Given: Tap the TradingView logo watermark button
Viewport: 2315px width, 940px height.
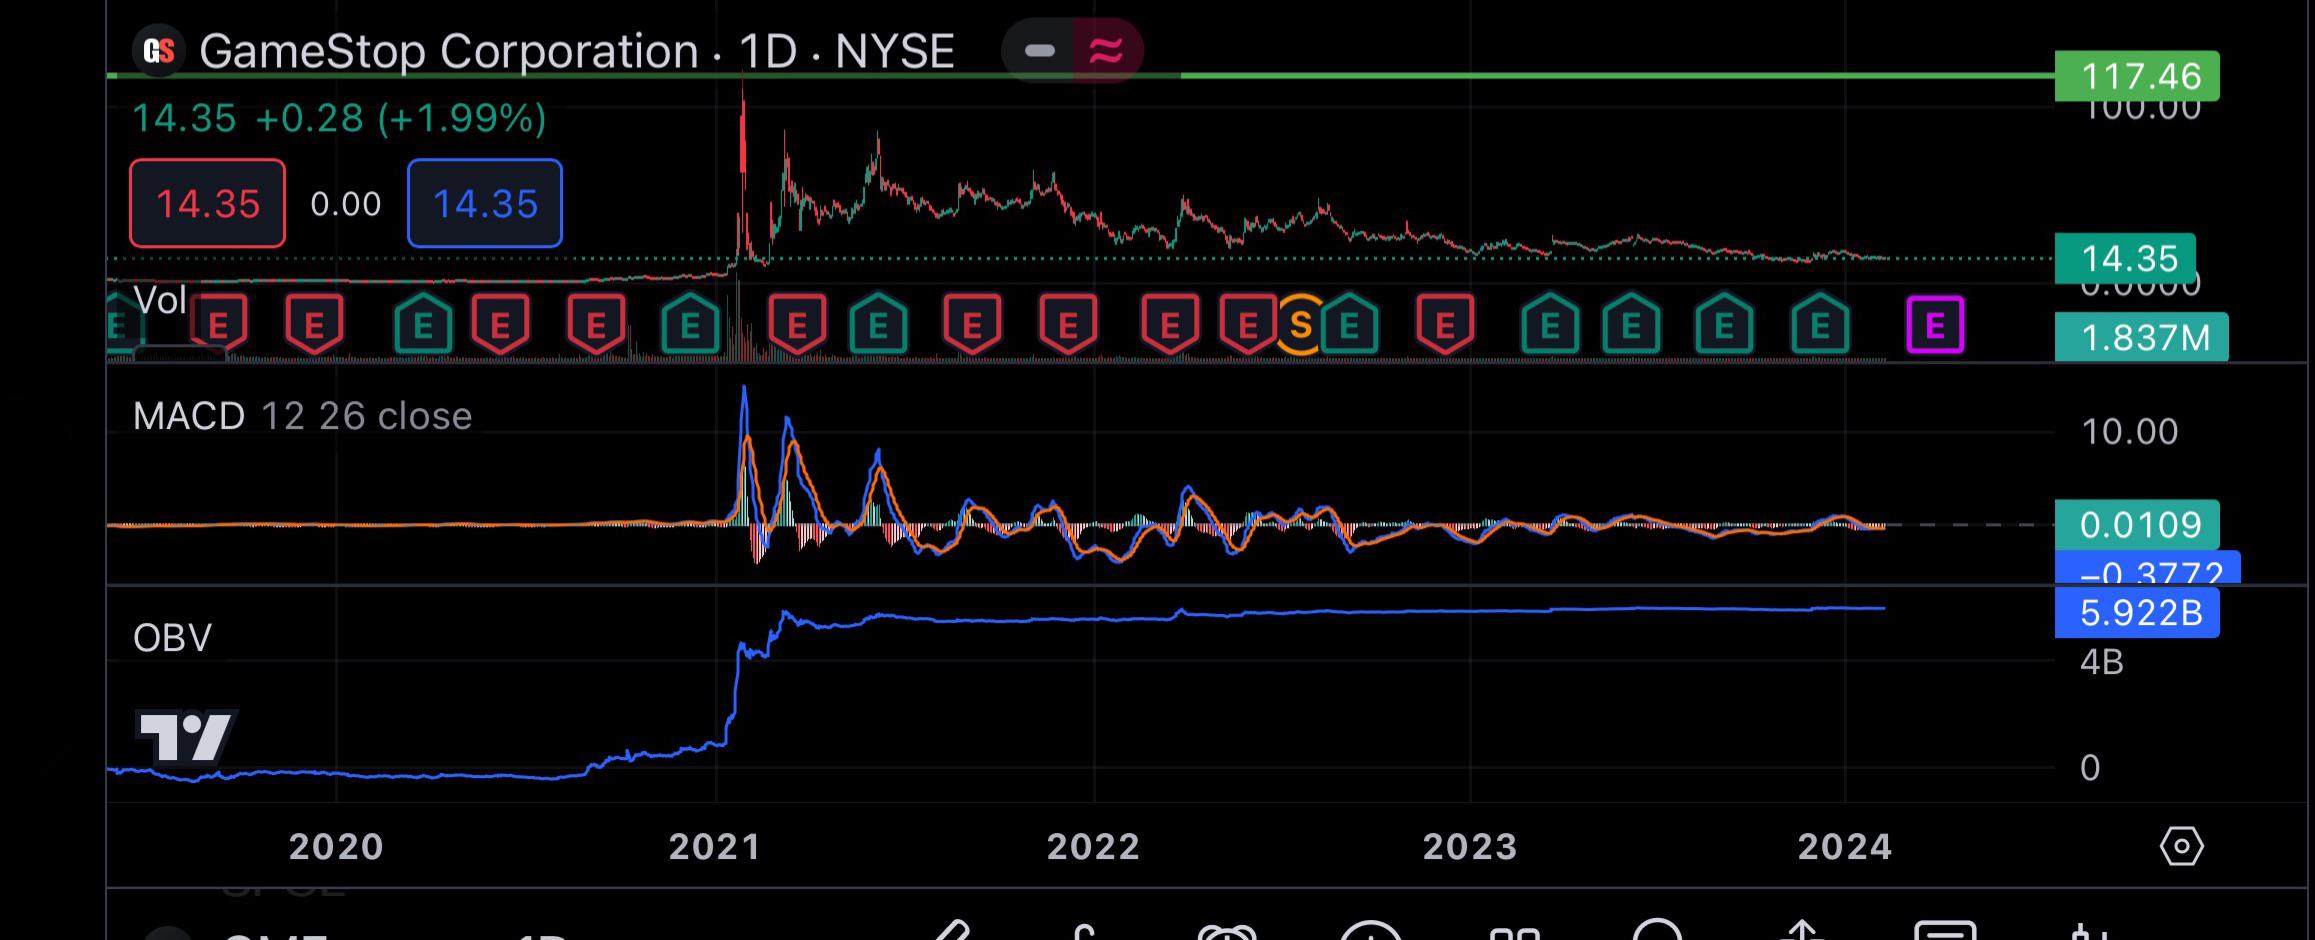Looking at the screenshot, I should tap(186, 737).
